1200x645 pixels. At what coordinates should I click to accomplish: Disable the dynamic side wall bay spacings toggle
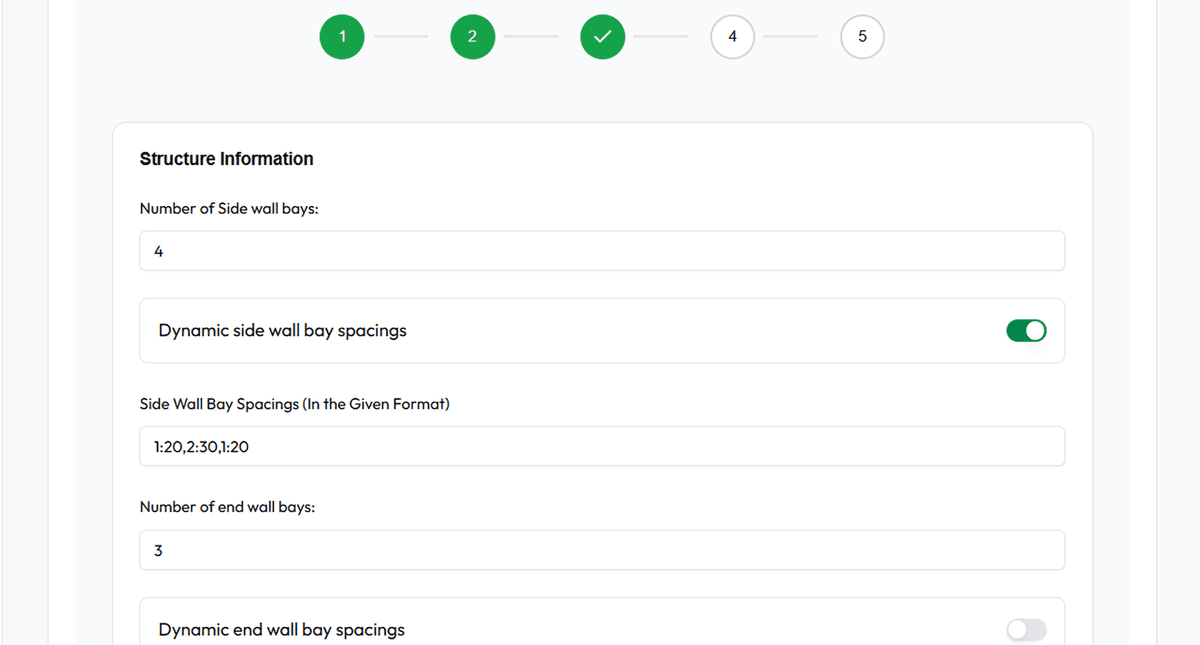(1026, 330)
